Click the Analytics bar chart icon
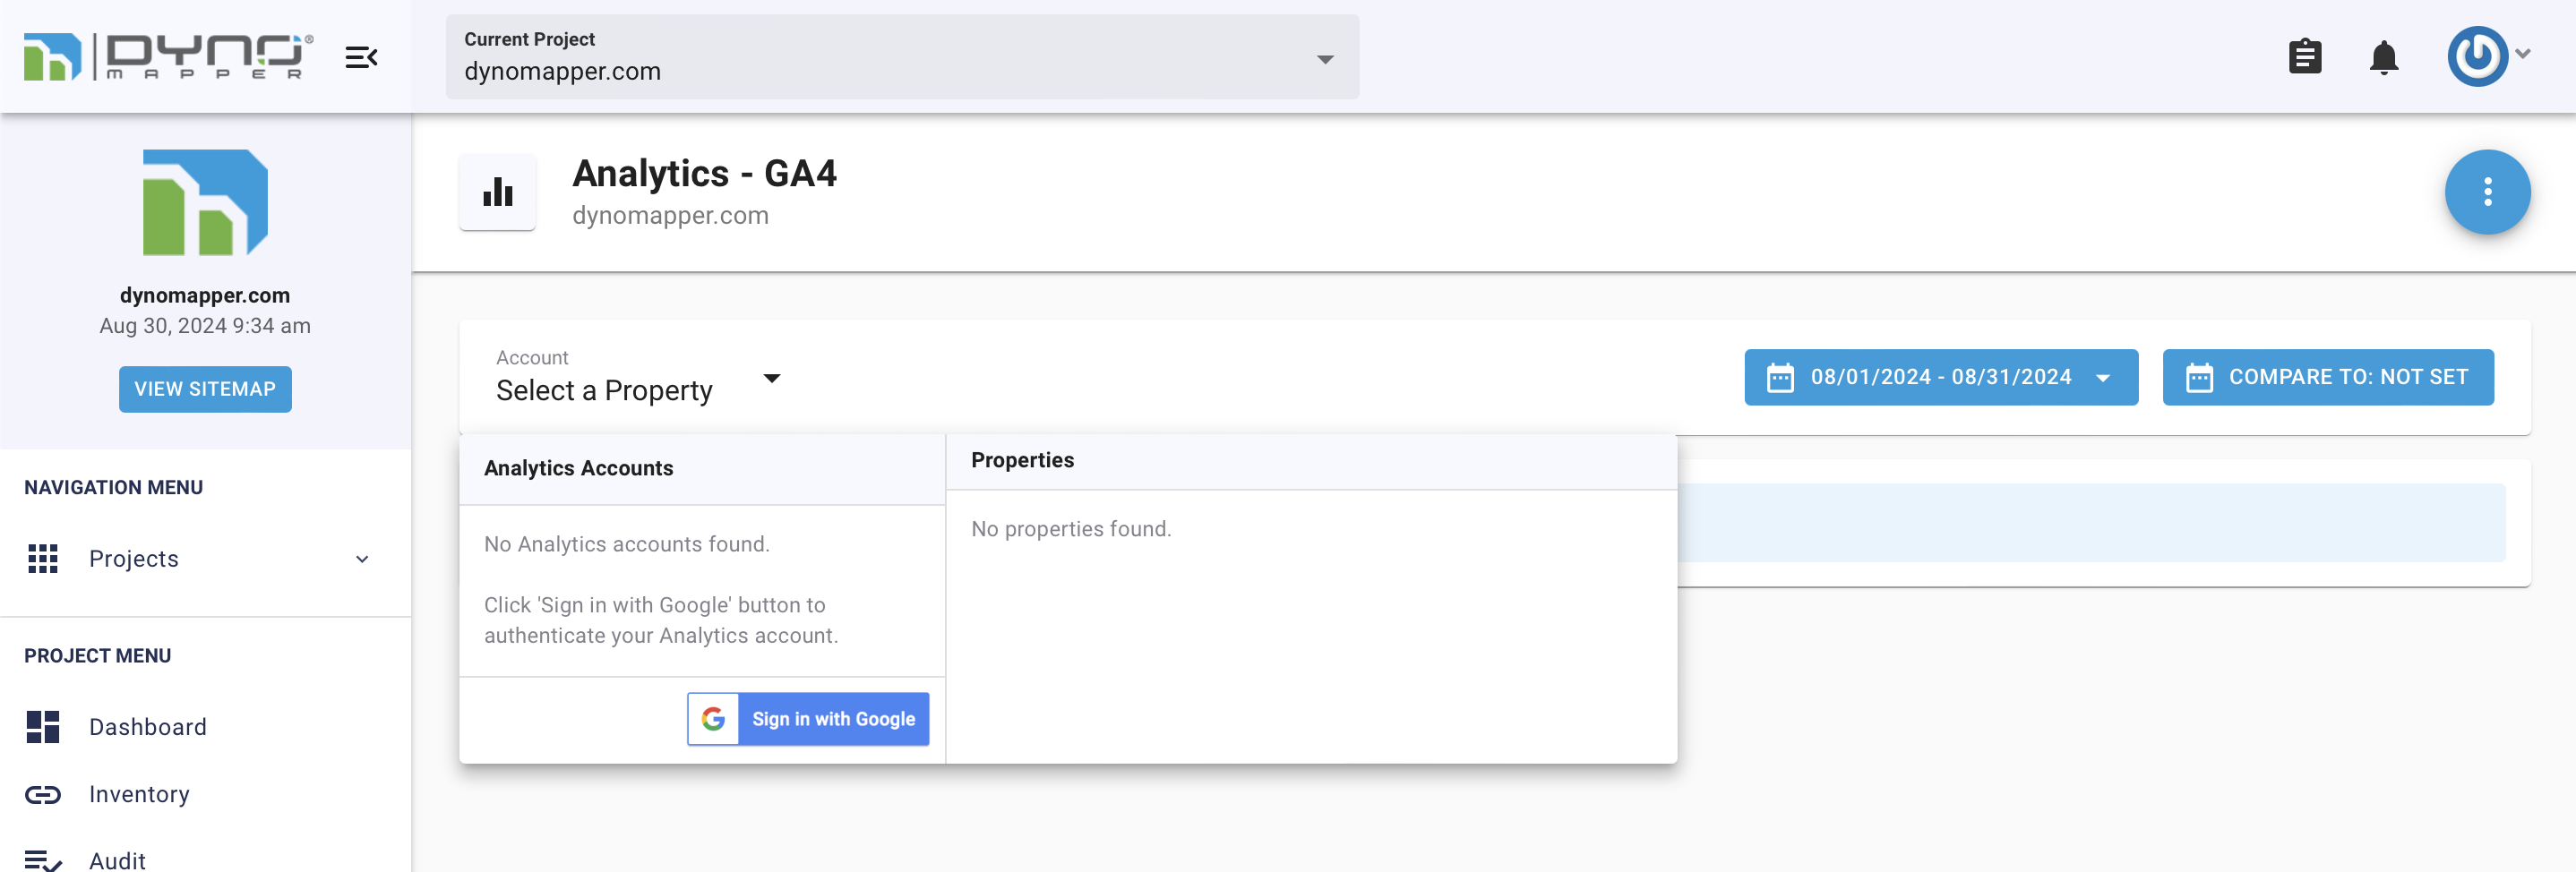This screenshot has width=2576, height=872. tap(498, 192)
